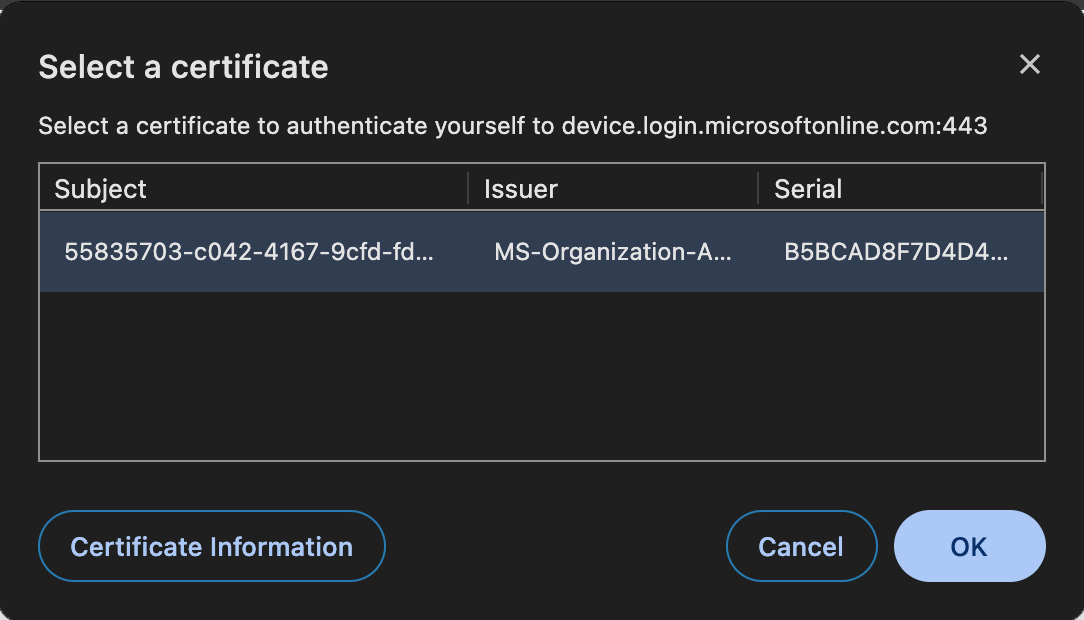Click the serial number B5BCAD8F7D4D4...
Screen dimensions: 1084x620
coord(896,252)
